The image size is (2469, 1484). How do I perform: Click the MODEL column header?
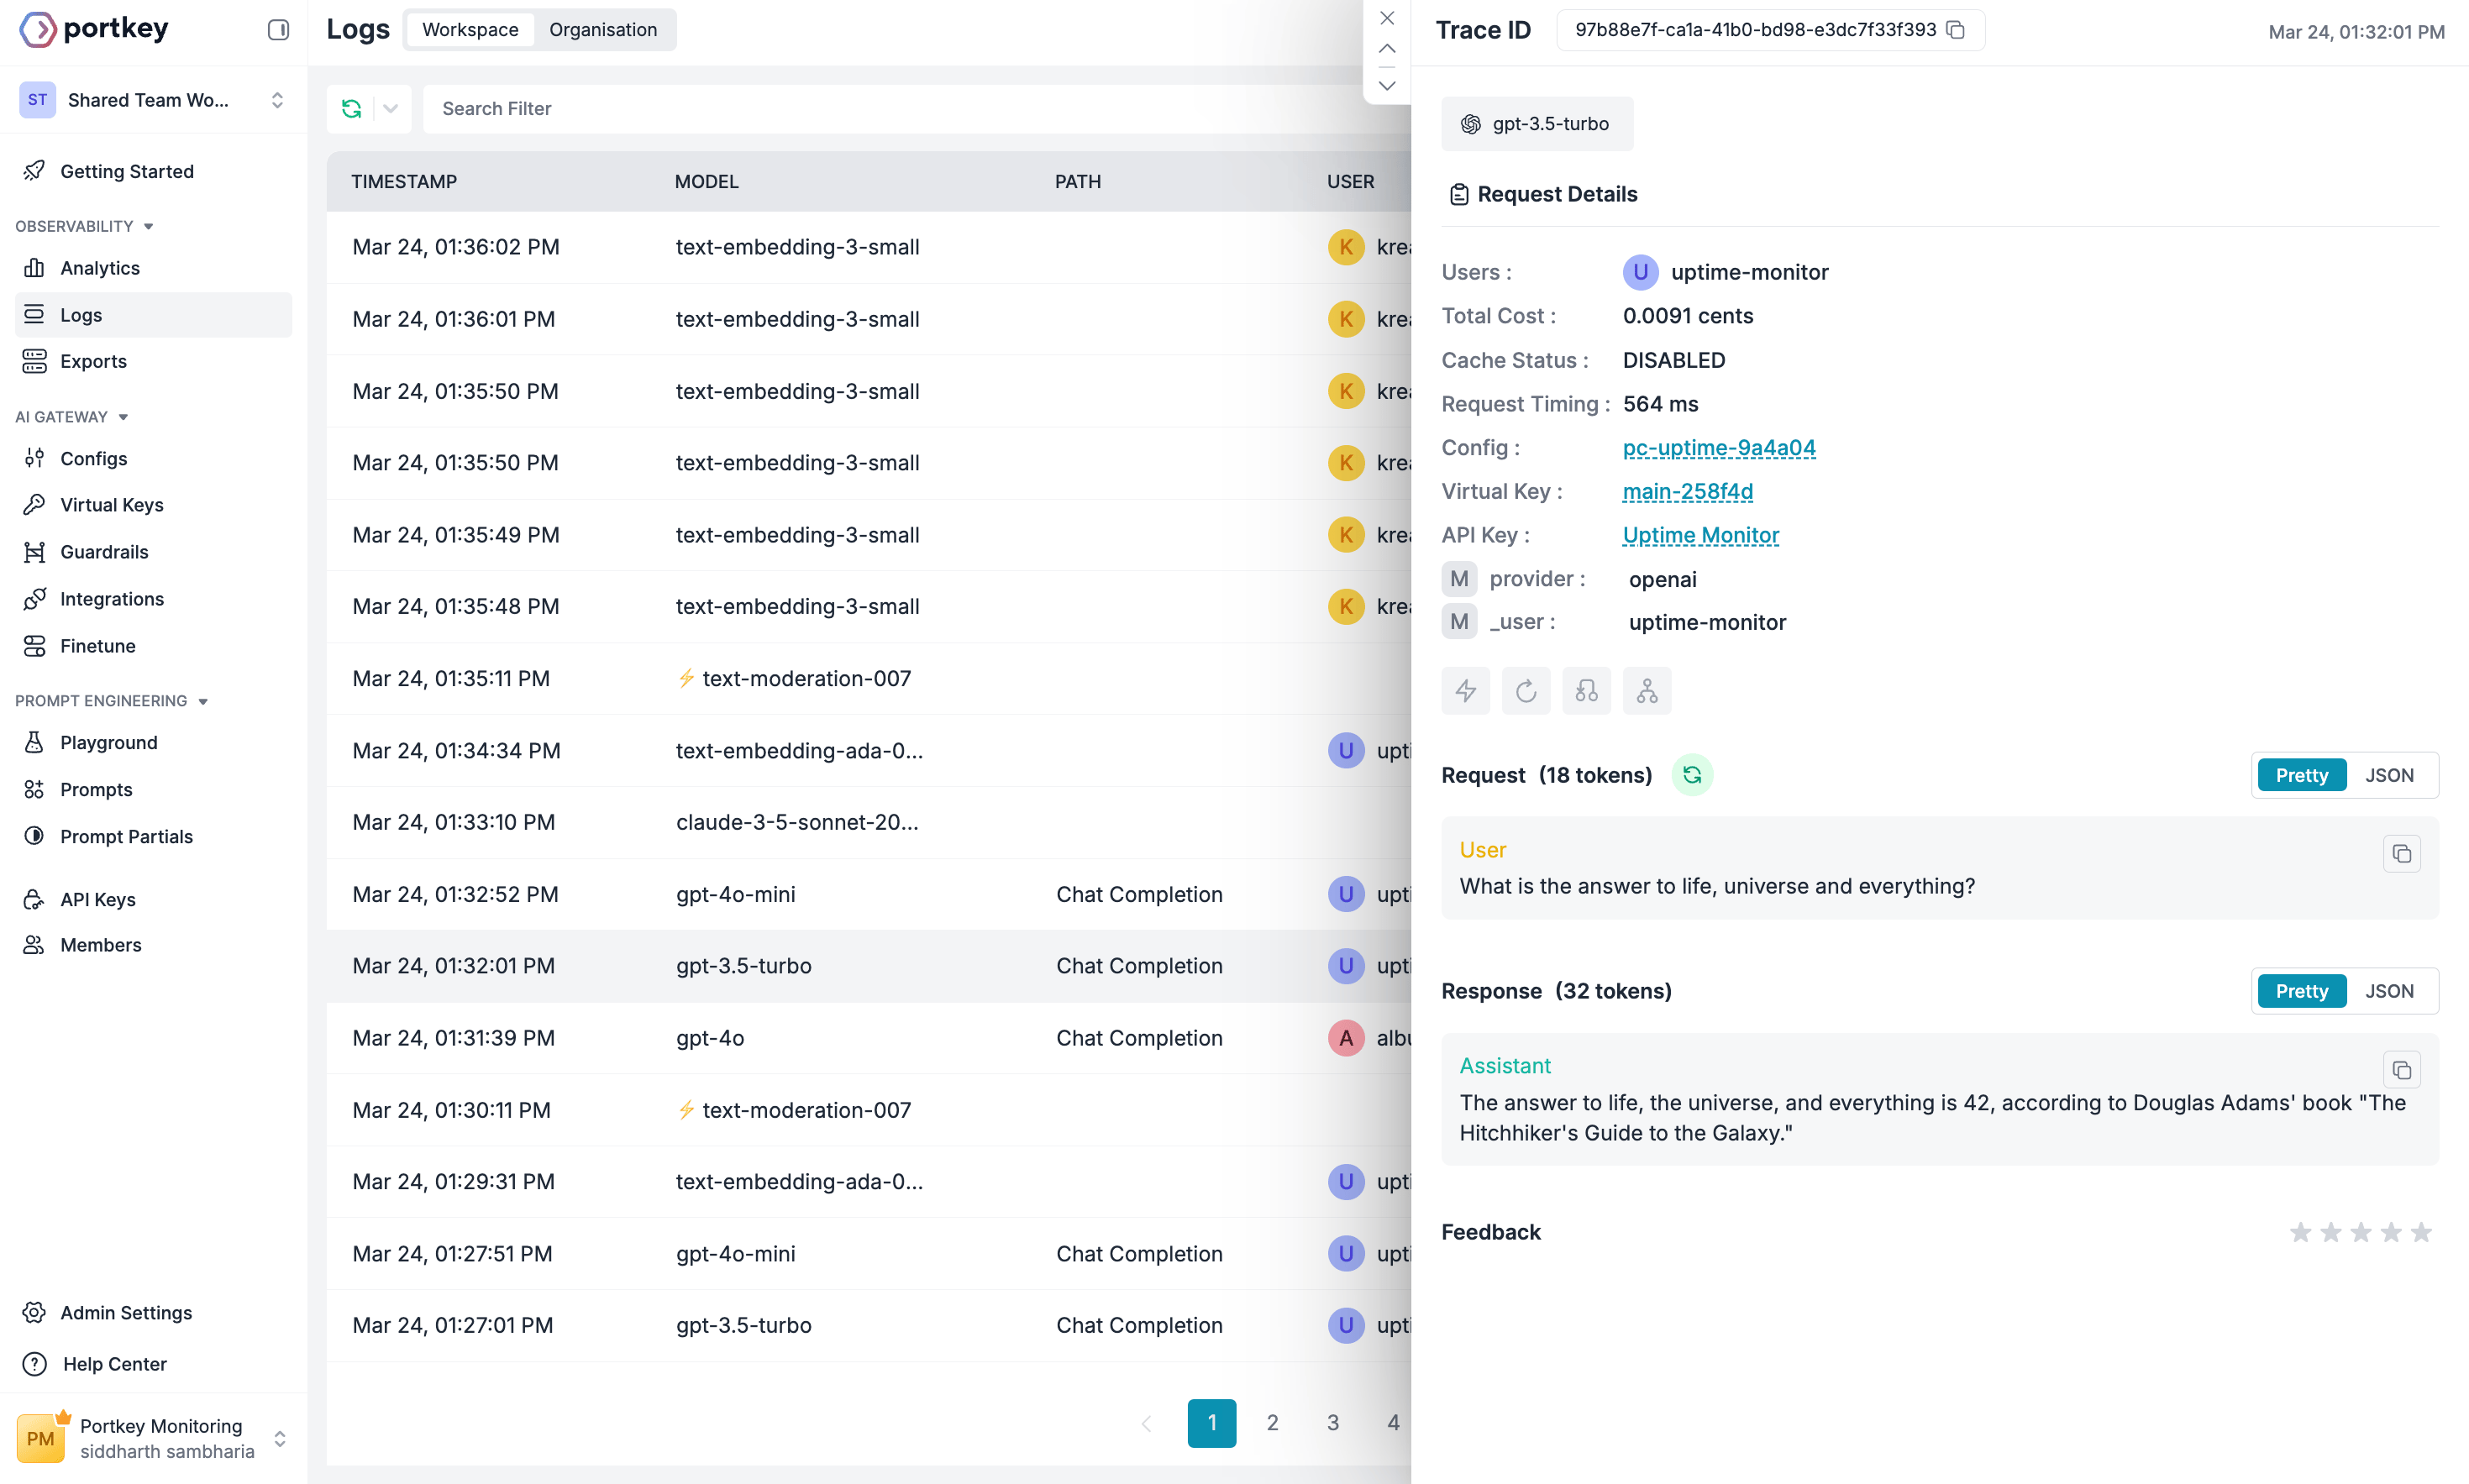[706, 181]
